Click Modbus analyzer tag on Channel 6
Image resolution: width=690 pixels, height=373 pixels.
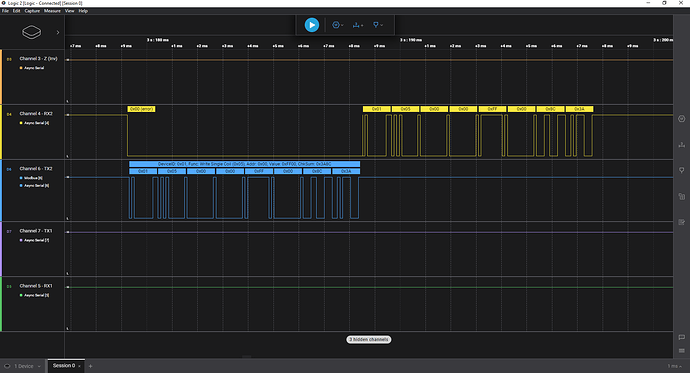click(31, 178)
